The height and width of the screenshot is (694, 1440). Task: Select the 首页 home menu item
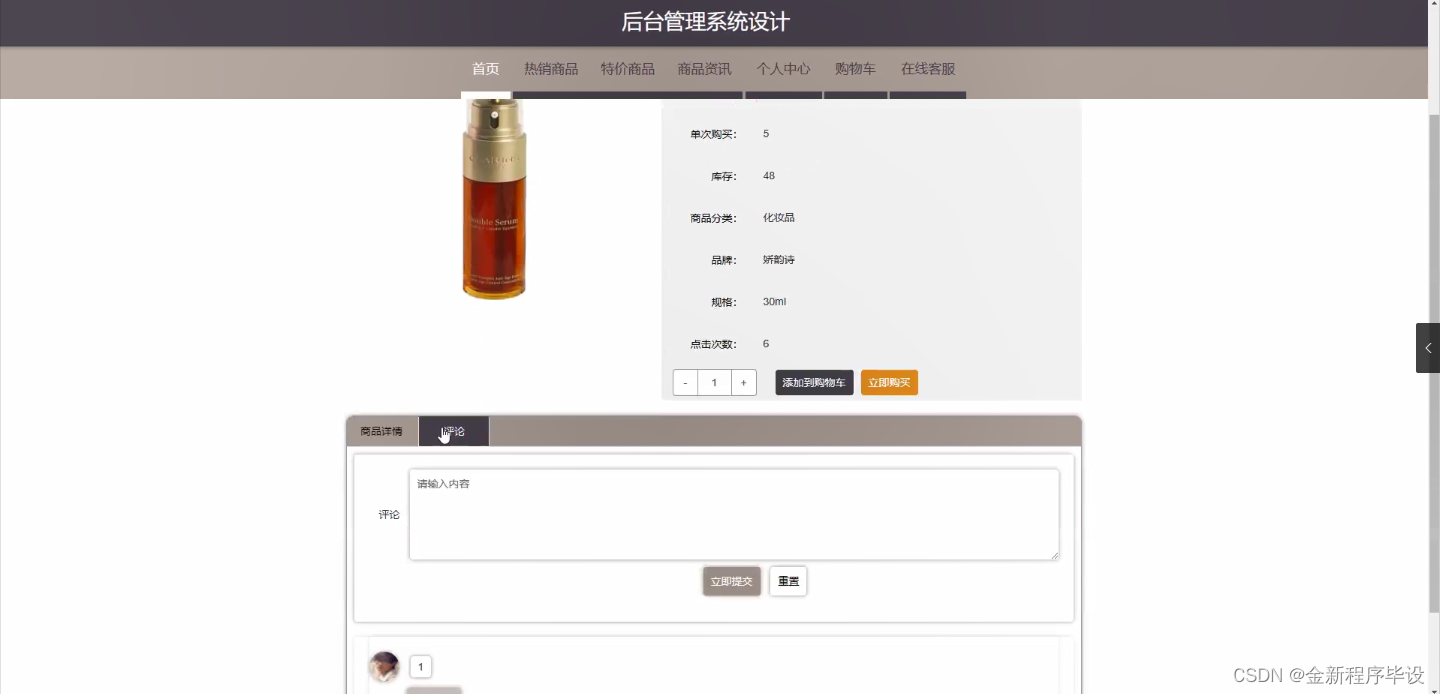click(x=485, y=68)
